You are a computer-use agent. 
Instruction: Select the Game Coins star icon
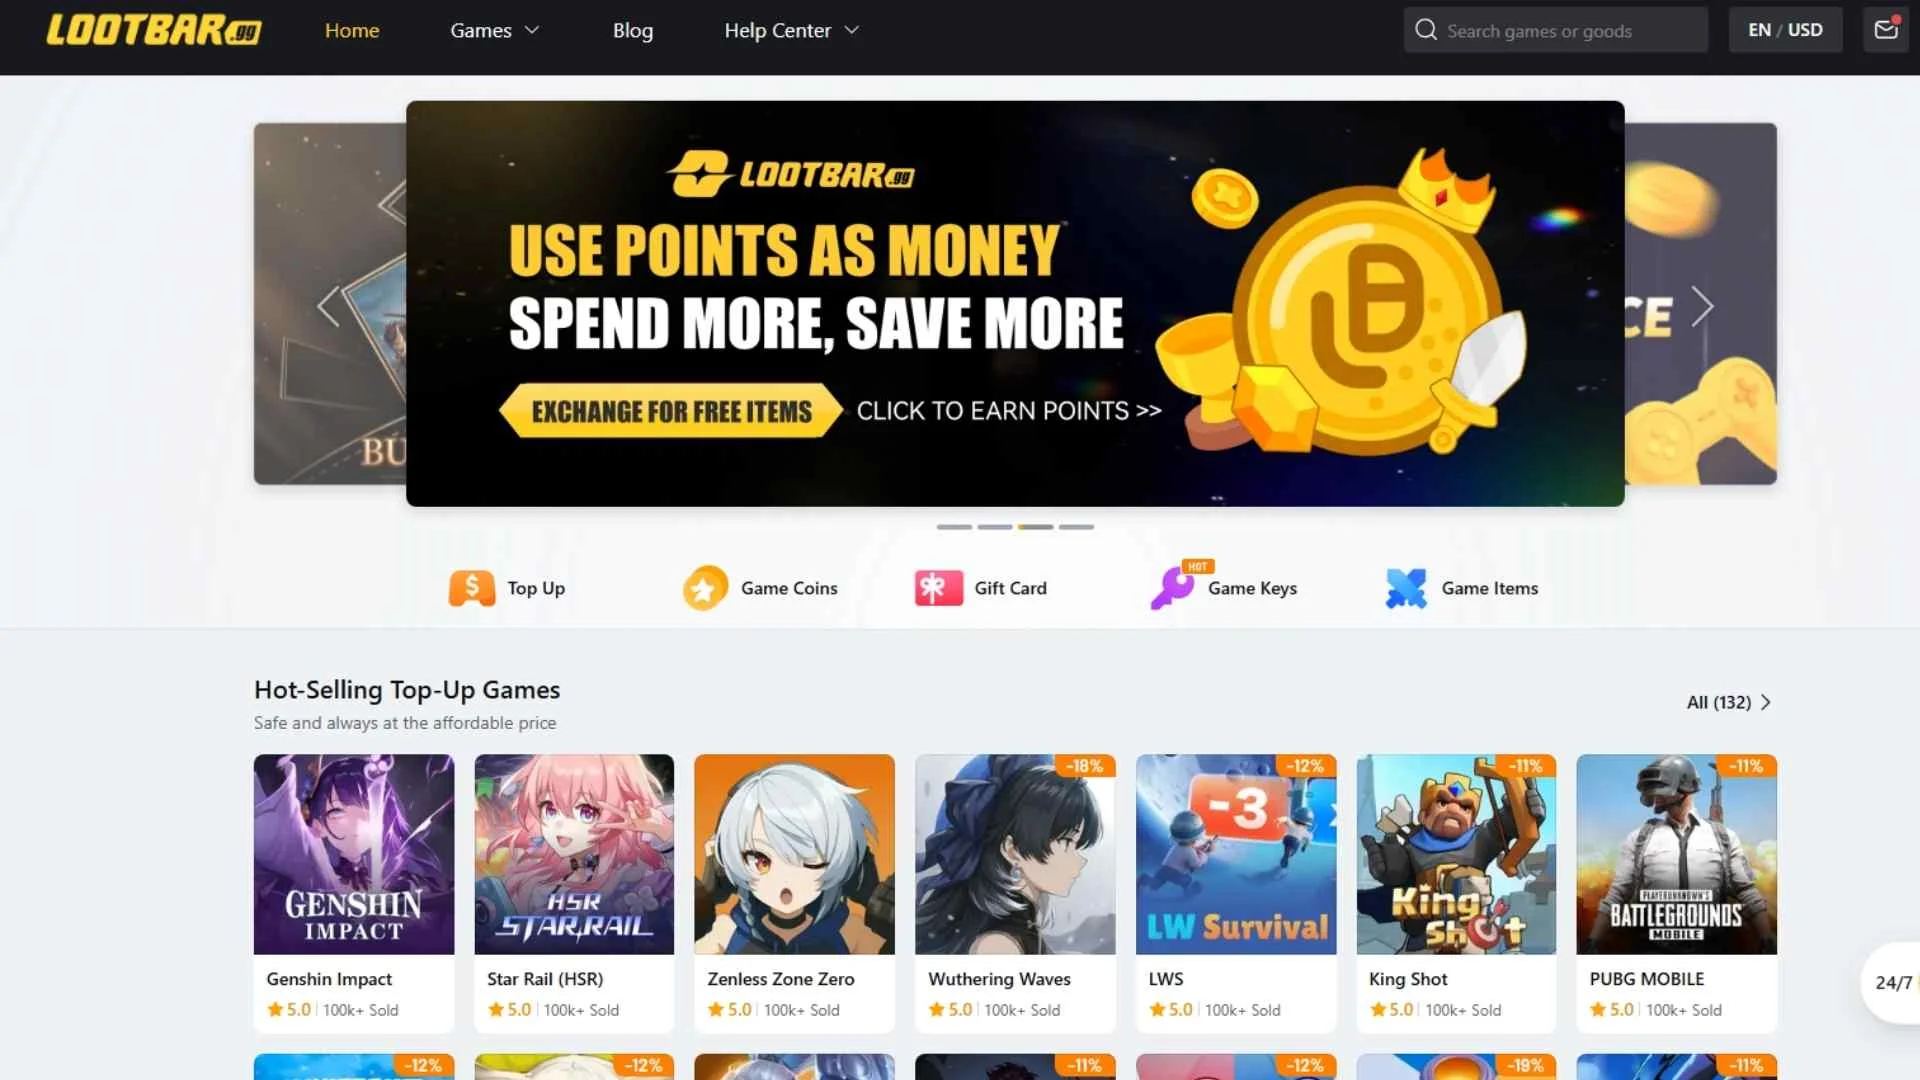click(x=705, y=588)
